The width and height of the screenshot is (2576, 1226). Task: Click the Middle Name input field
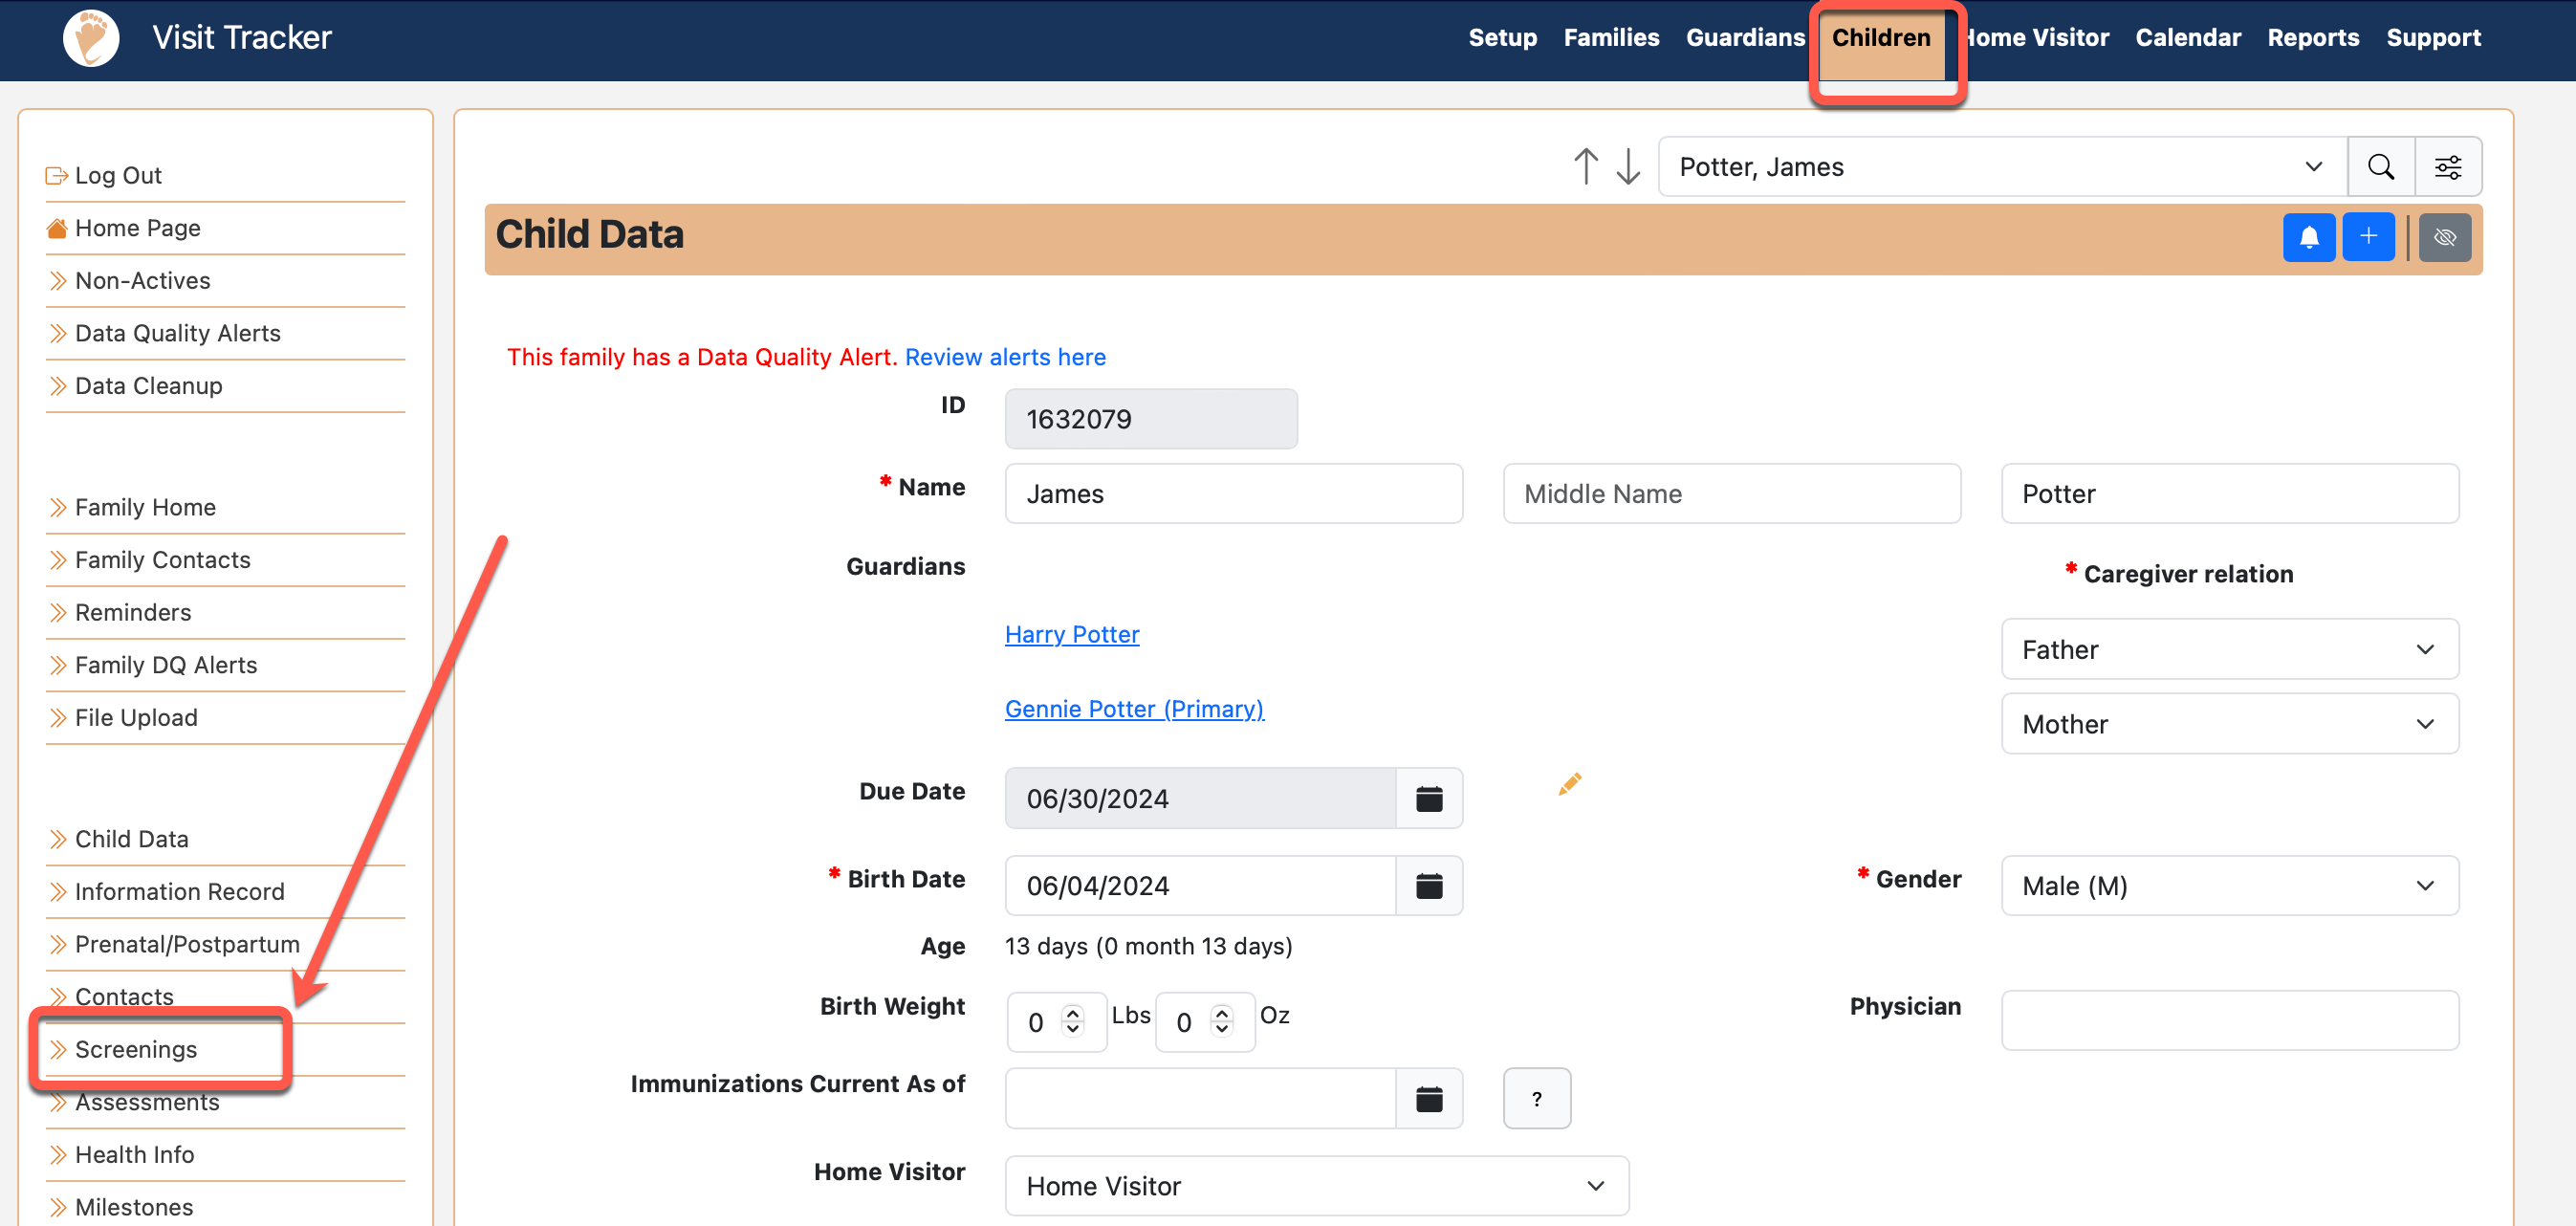click(x=1731, y=493)
